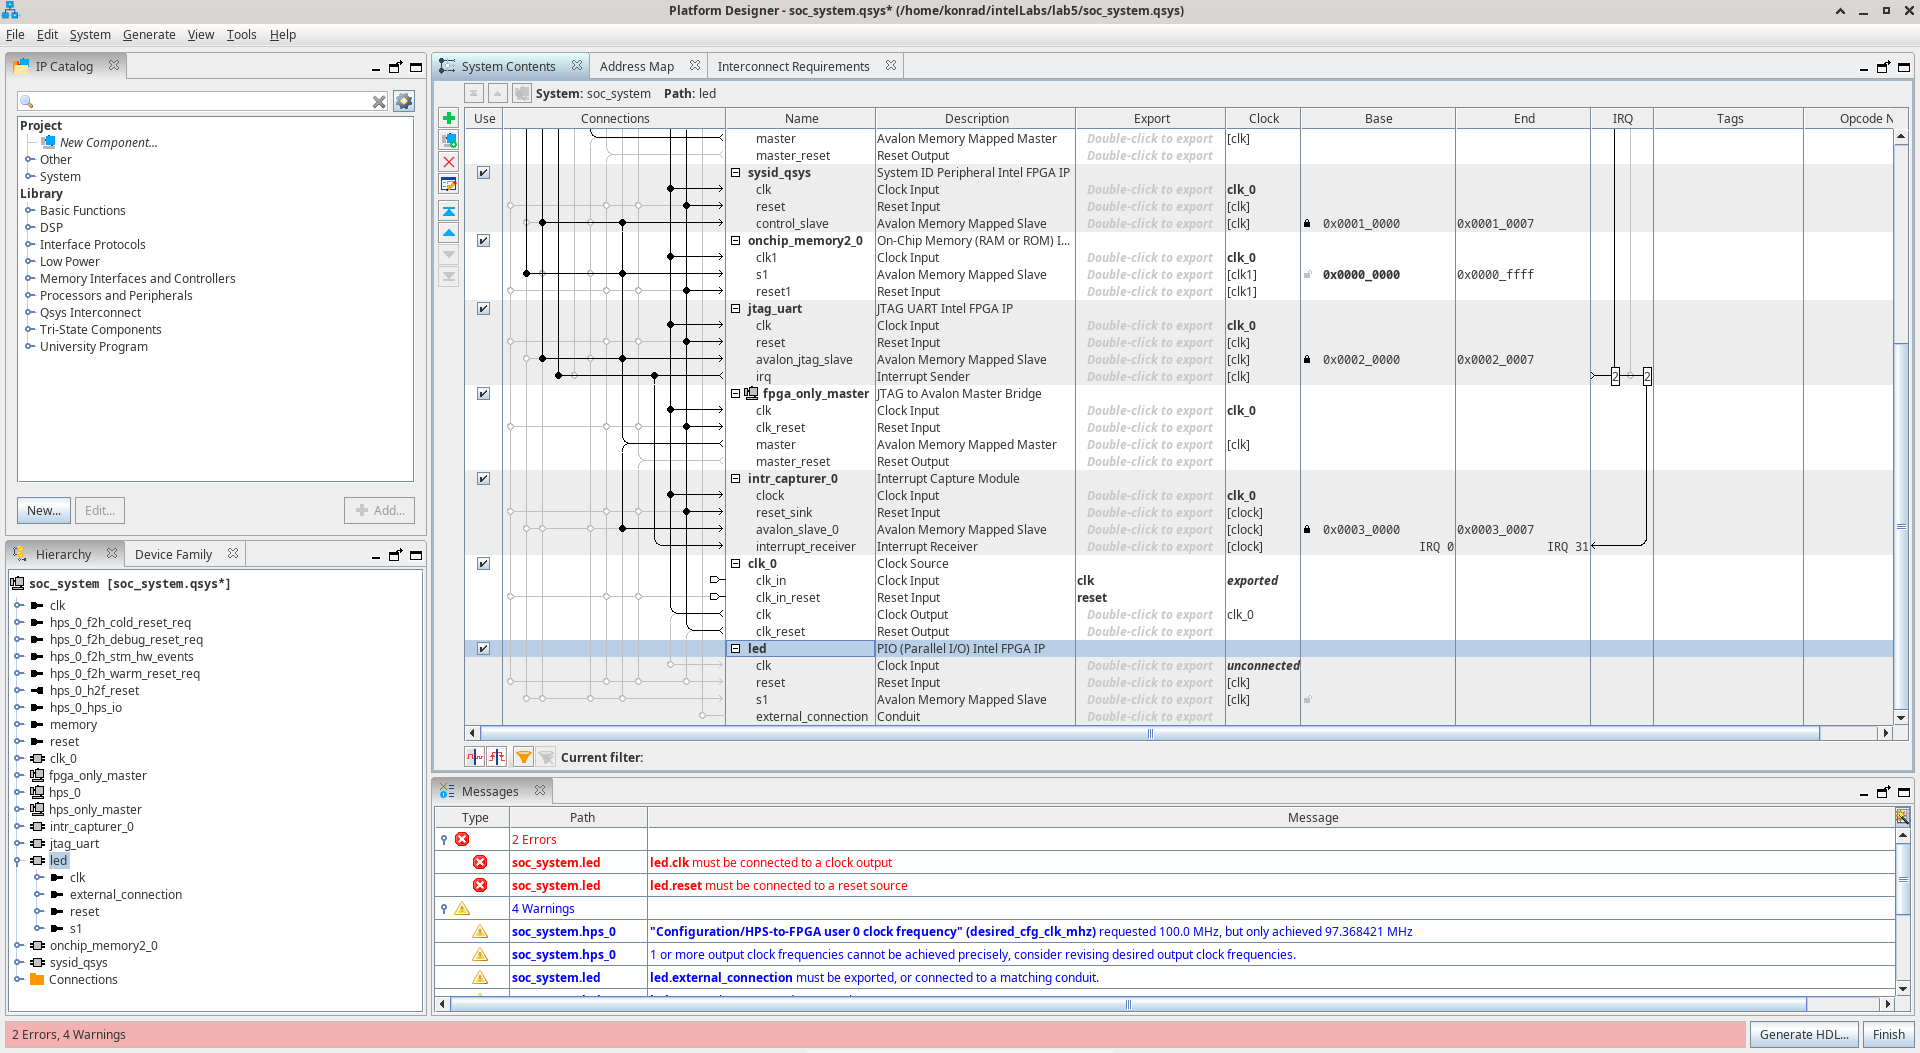The image size is (1920, 1053).
Task: Click the red X remove component icon
Action: point(449,162)
